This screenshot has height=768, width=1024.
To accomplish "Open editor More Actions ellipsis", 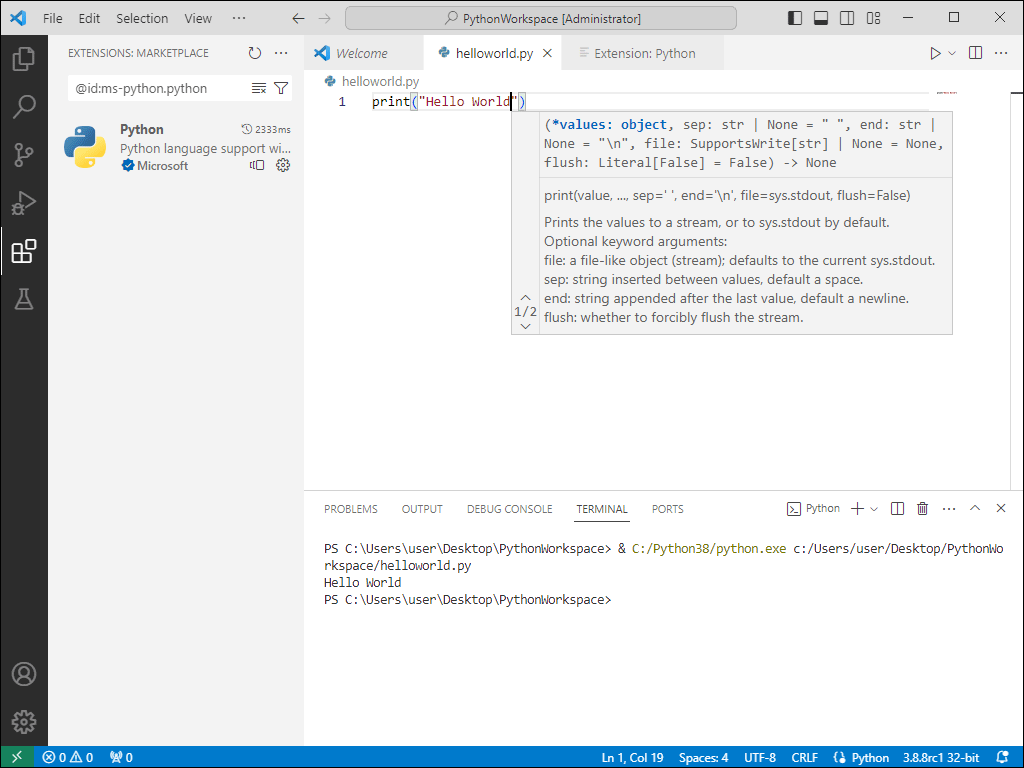I will coord(1001,53).
